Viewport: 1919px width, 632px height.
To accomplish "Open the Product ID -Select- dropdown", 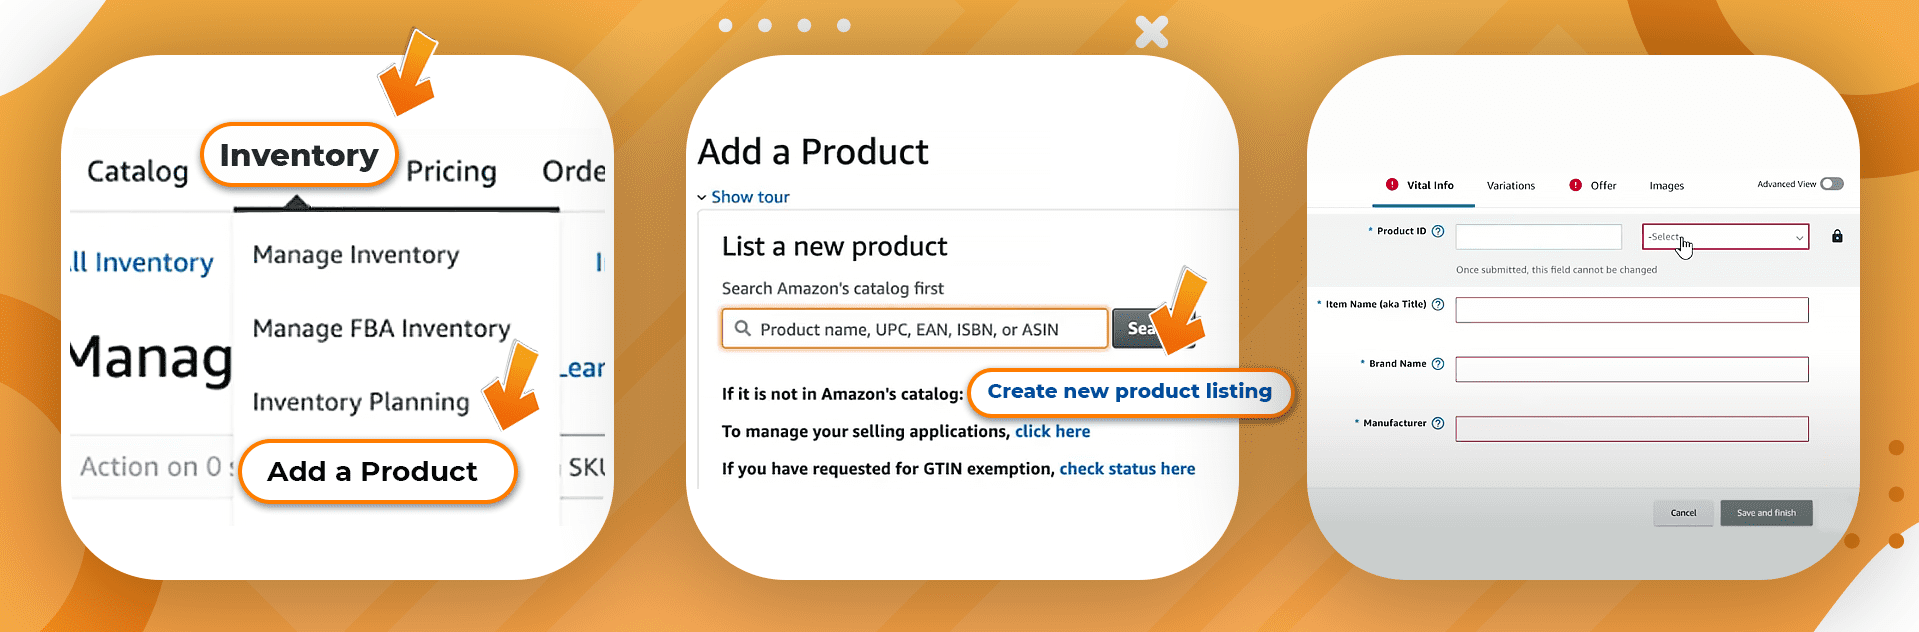I will [1725, 237].
